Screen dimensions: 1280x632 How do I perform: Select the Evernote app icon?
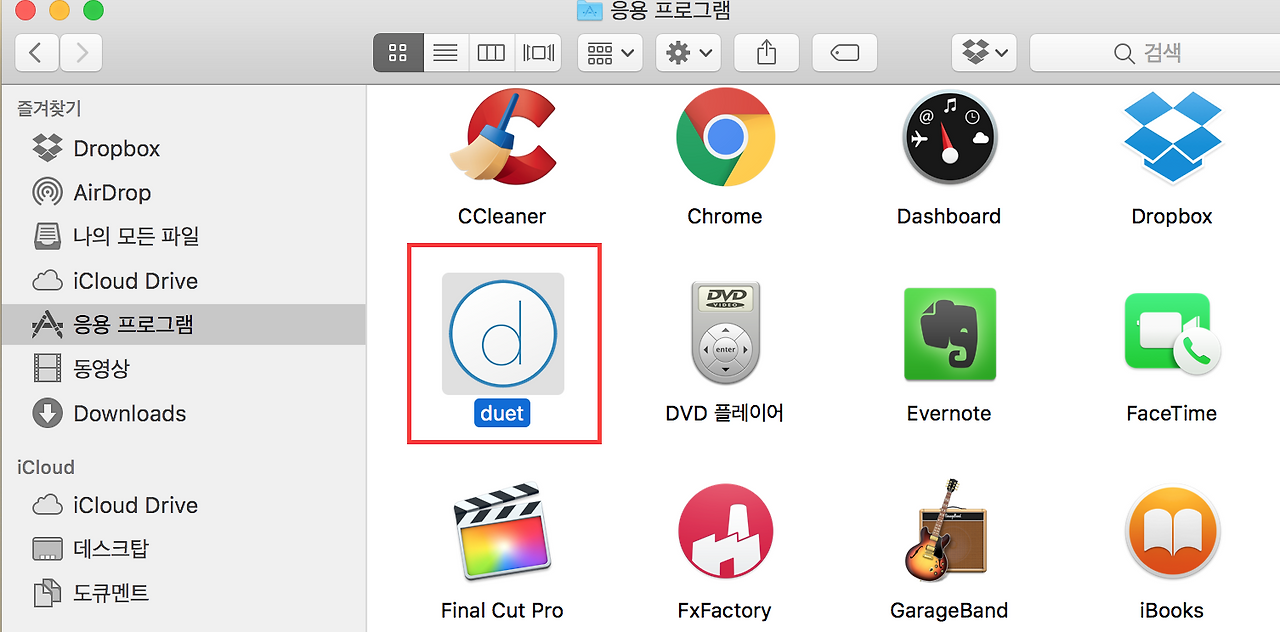point(949,334)
